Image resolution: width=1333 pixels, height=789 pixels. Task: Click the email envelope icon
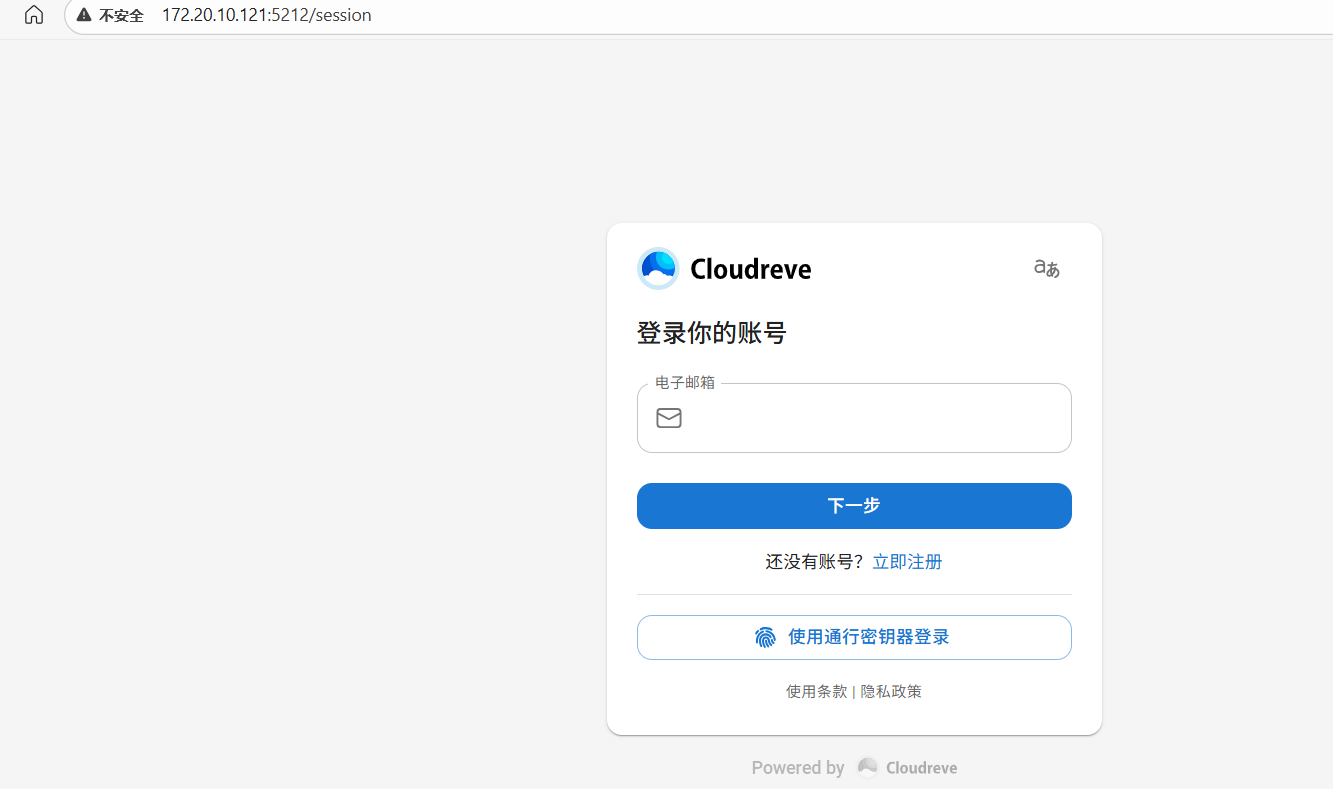pyautogui.click(x=669, y=418)
